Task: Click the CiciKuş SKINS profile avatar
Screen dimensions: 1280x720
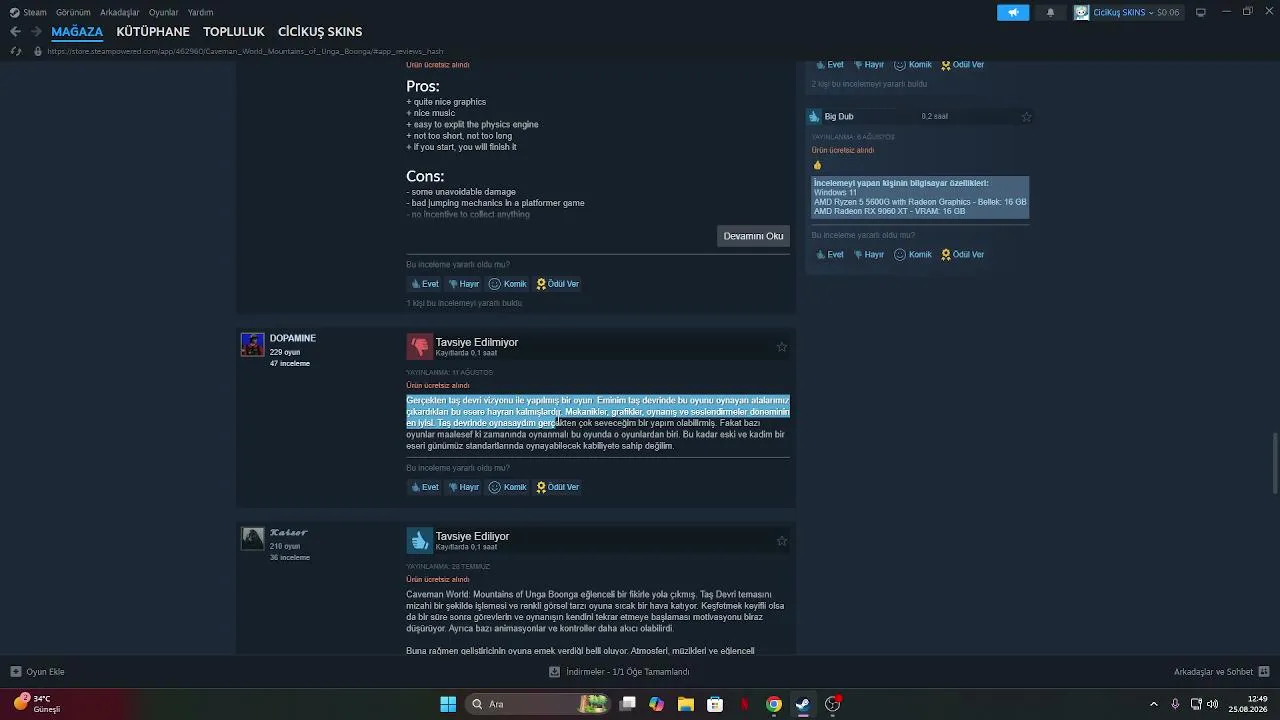Action: 1081,12
